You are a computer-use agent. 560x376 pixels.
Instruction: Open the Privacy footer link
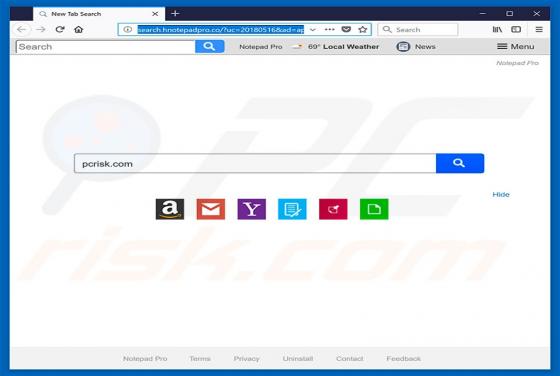[x=246, y=359]
